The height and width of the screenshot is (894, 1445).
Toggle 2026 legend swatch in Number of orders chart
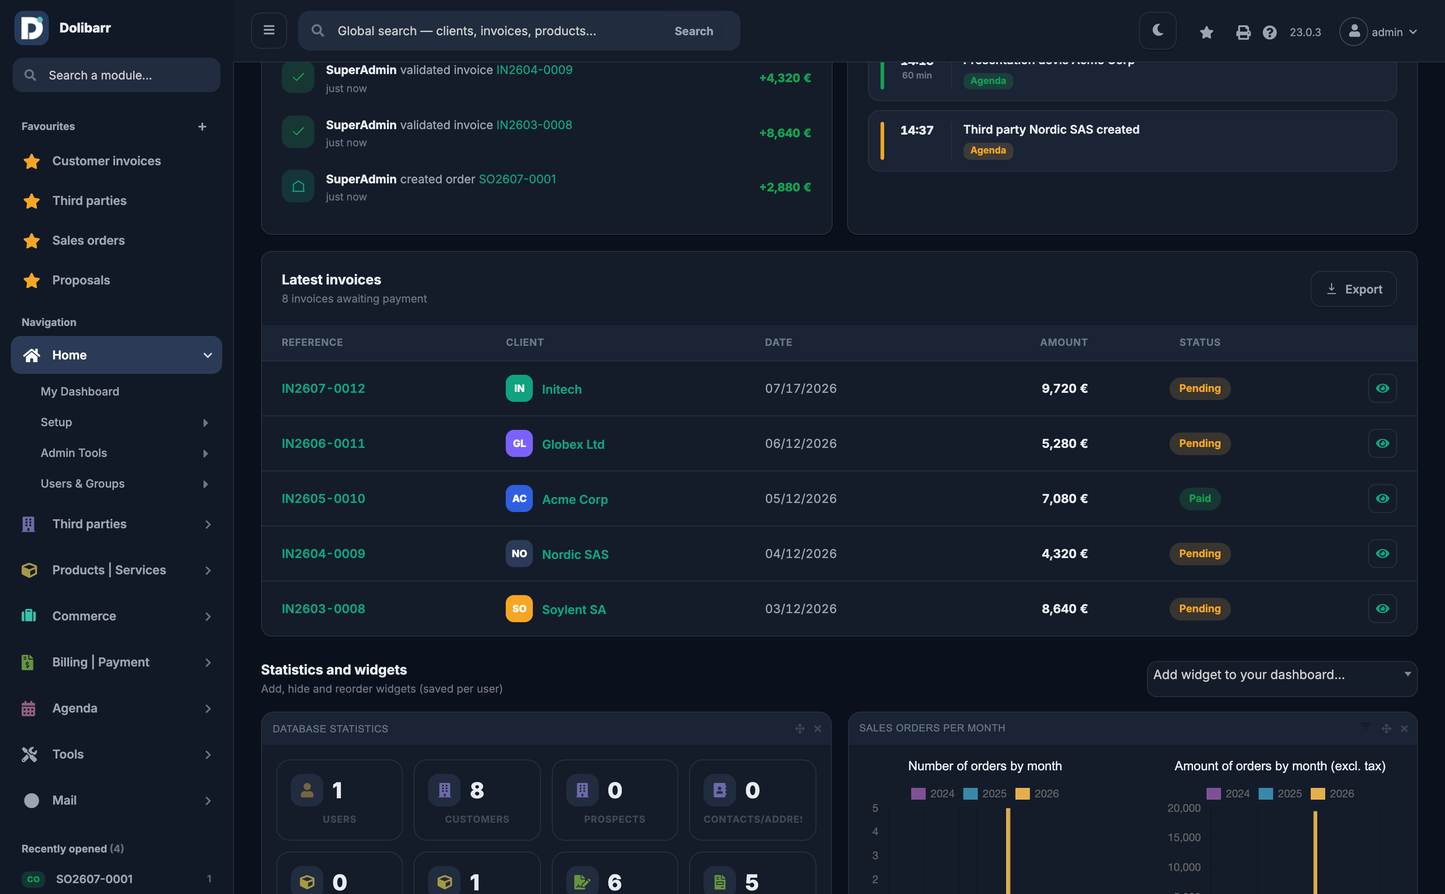coord(1022,794)
